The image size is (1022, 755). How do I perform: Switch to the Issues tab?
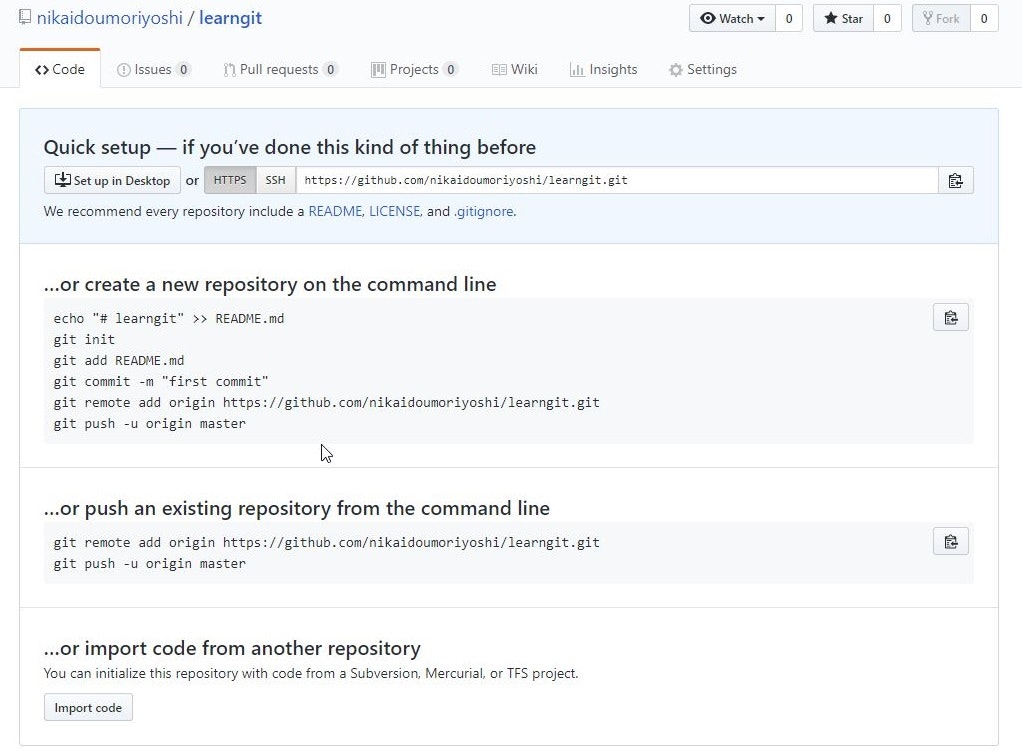pos(153,69)
